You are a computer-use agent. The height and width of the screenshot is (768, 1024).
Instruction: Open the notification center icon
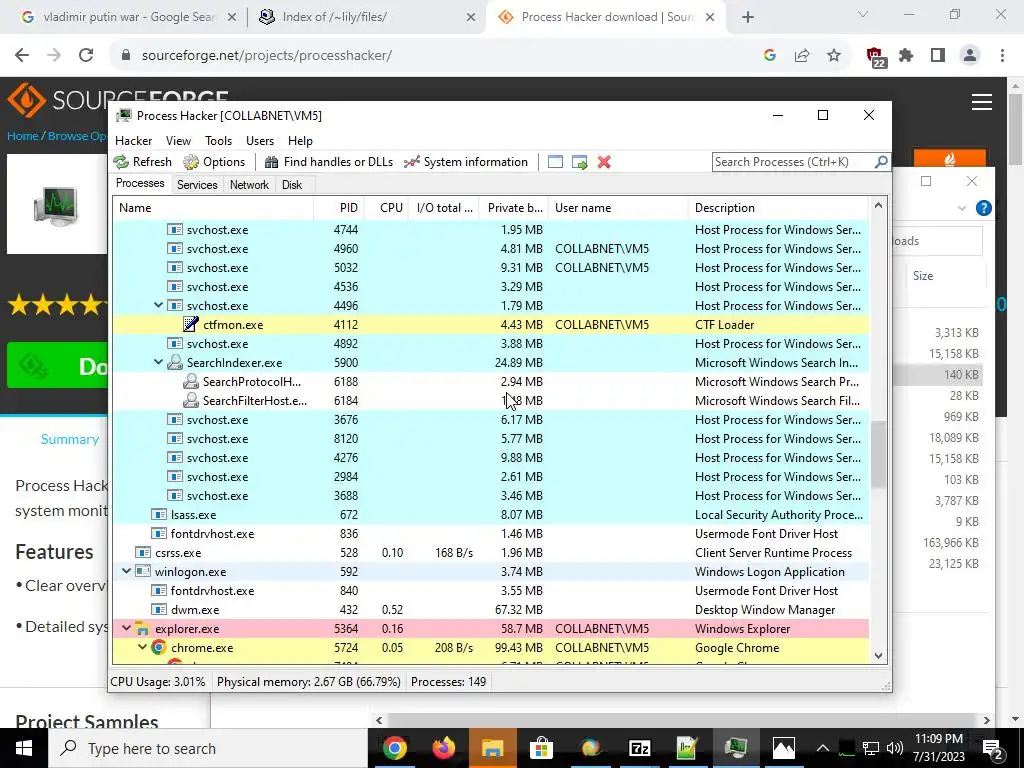pos(992,748)
